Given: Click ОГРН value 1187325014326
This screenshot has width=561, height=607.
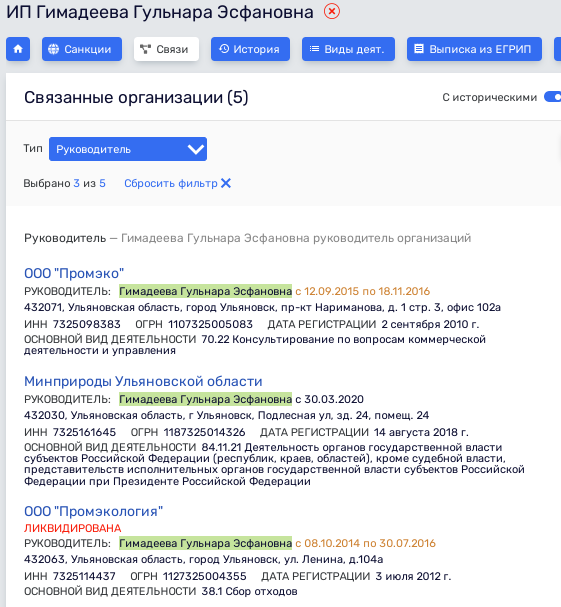Looking at the screenshot, I should click(x=204, y=432).
